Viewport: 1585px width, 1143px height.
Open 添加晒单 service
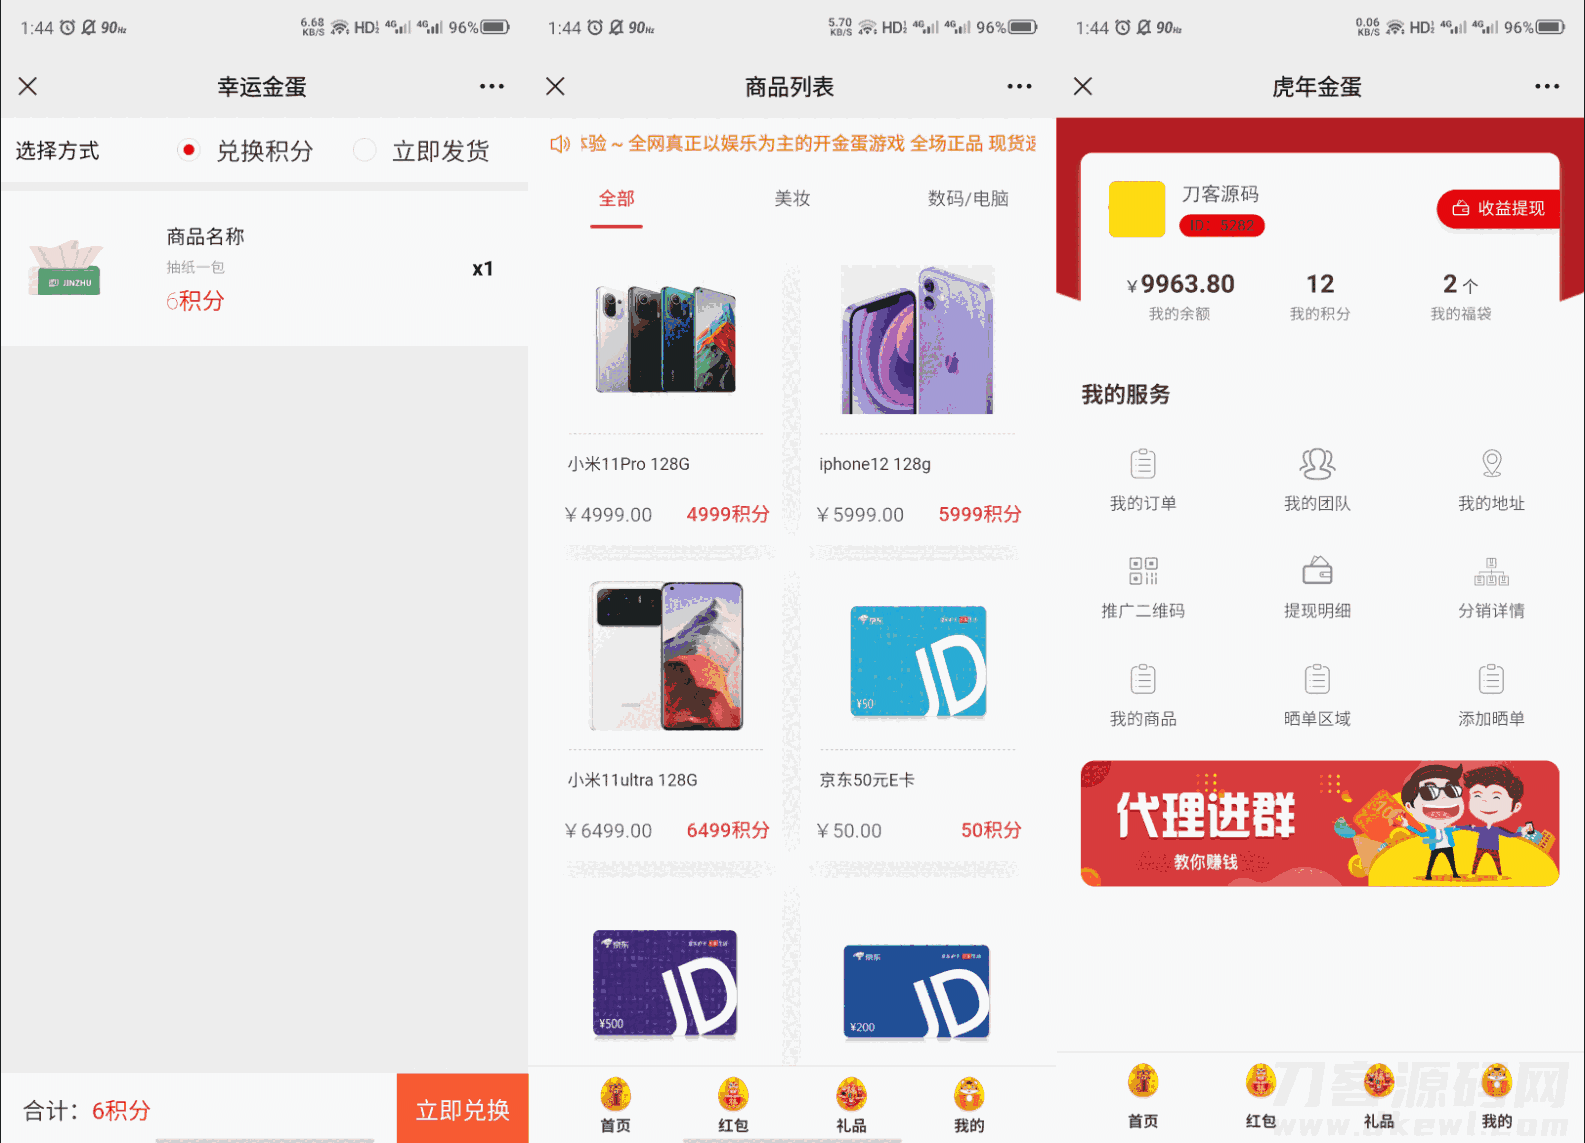1491,696
